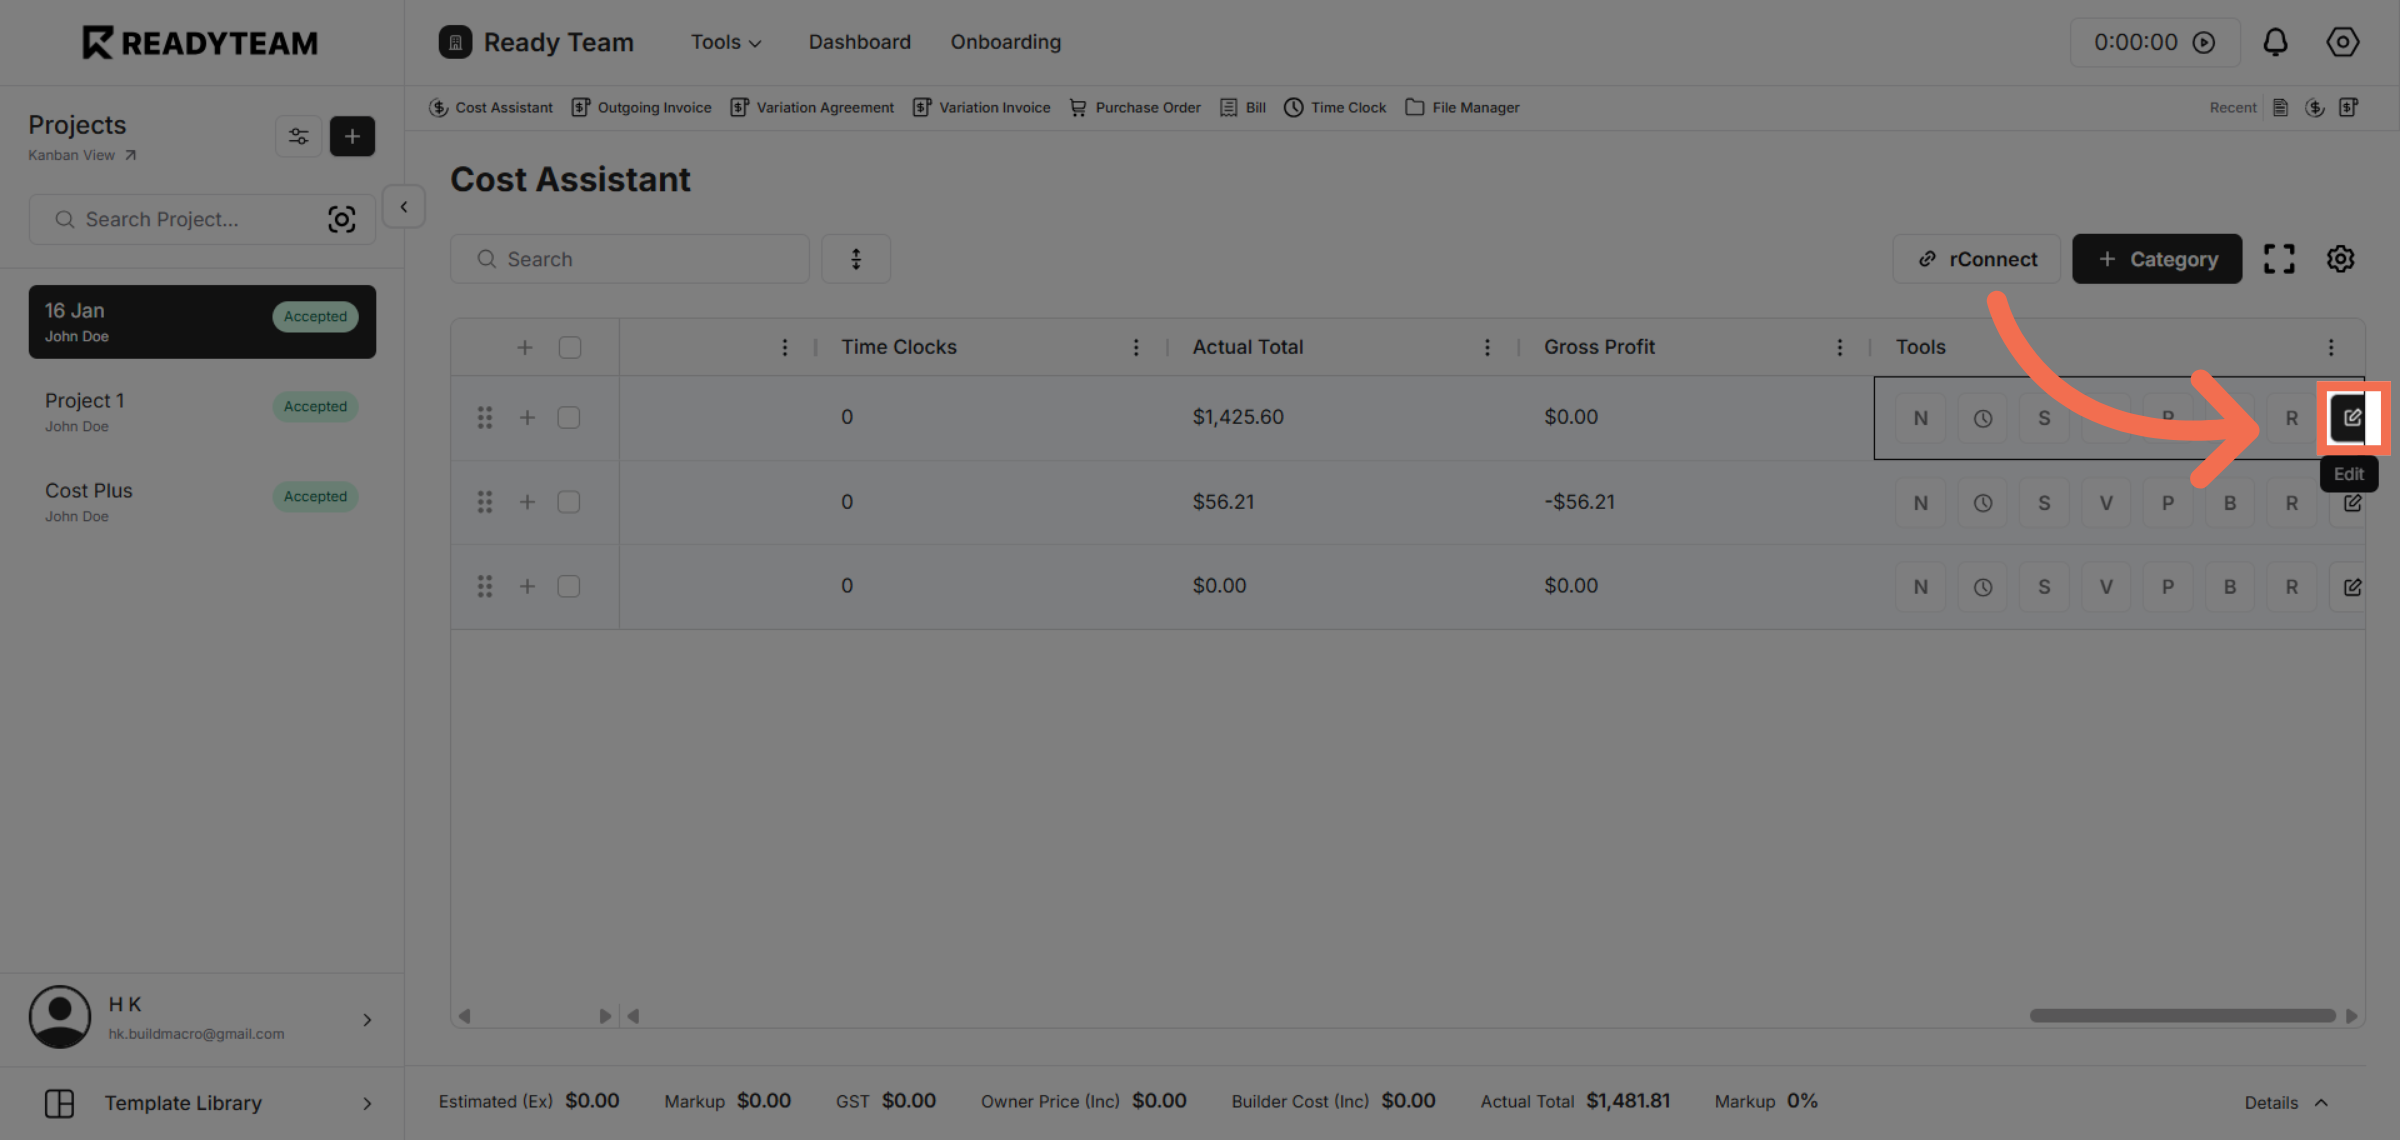Open the Tools dropdown menu

coord(726,42)
